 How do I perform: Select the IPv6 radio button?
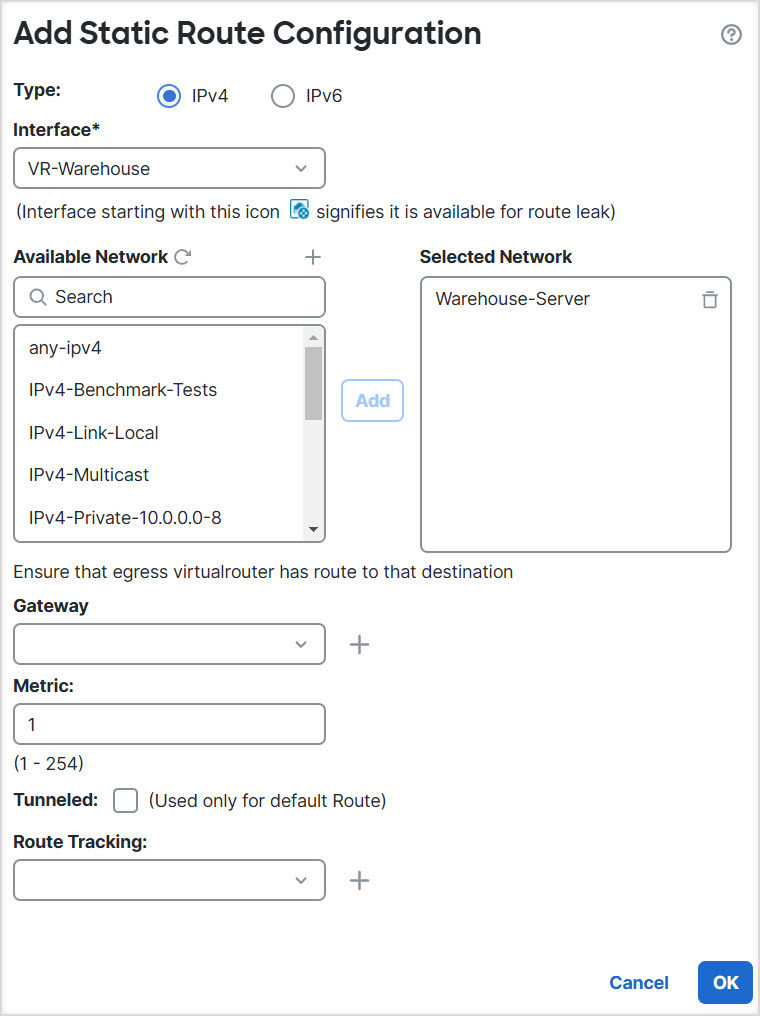(283, 96)
